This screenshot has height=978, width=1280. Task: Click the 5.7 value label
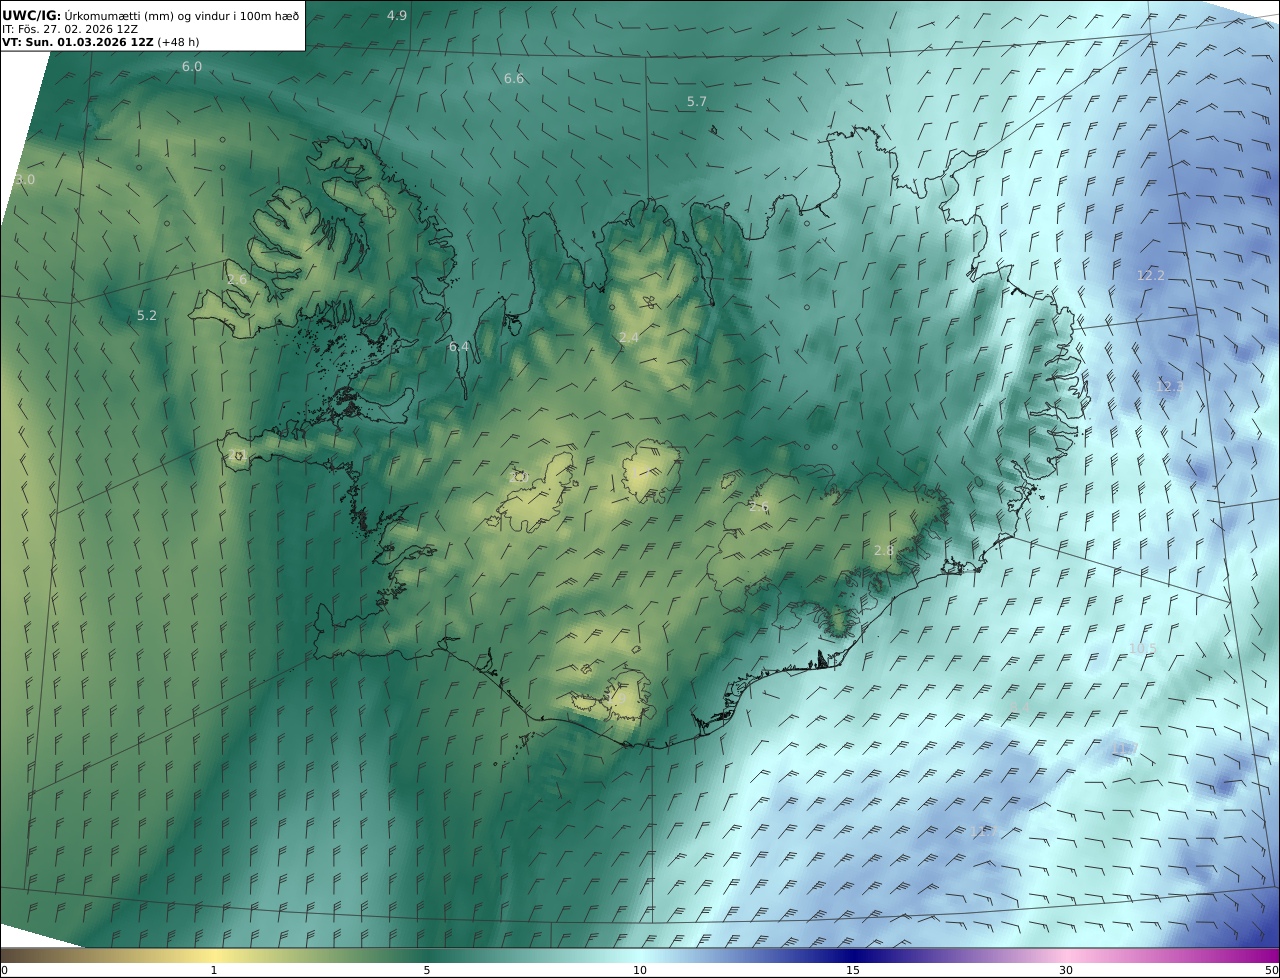click(697, 101)
